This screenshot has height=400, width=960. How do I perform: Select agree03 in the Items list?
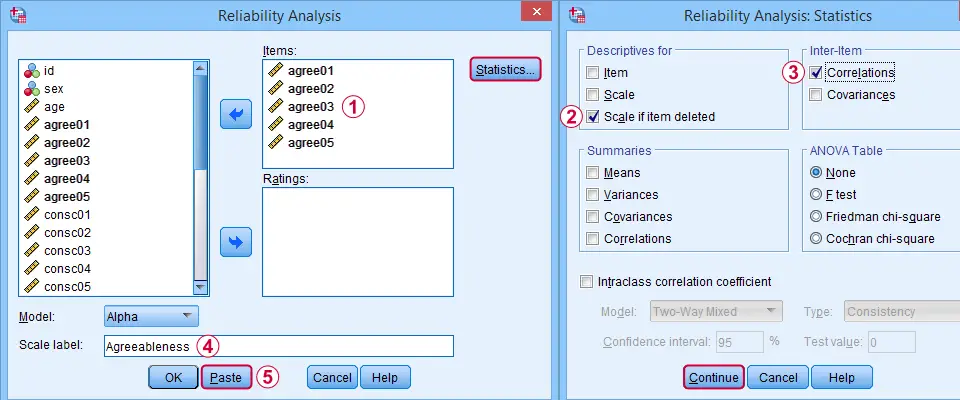point(310,107)
